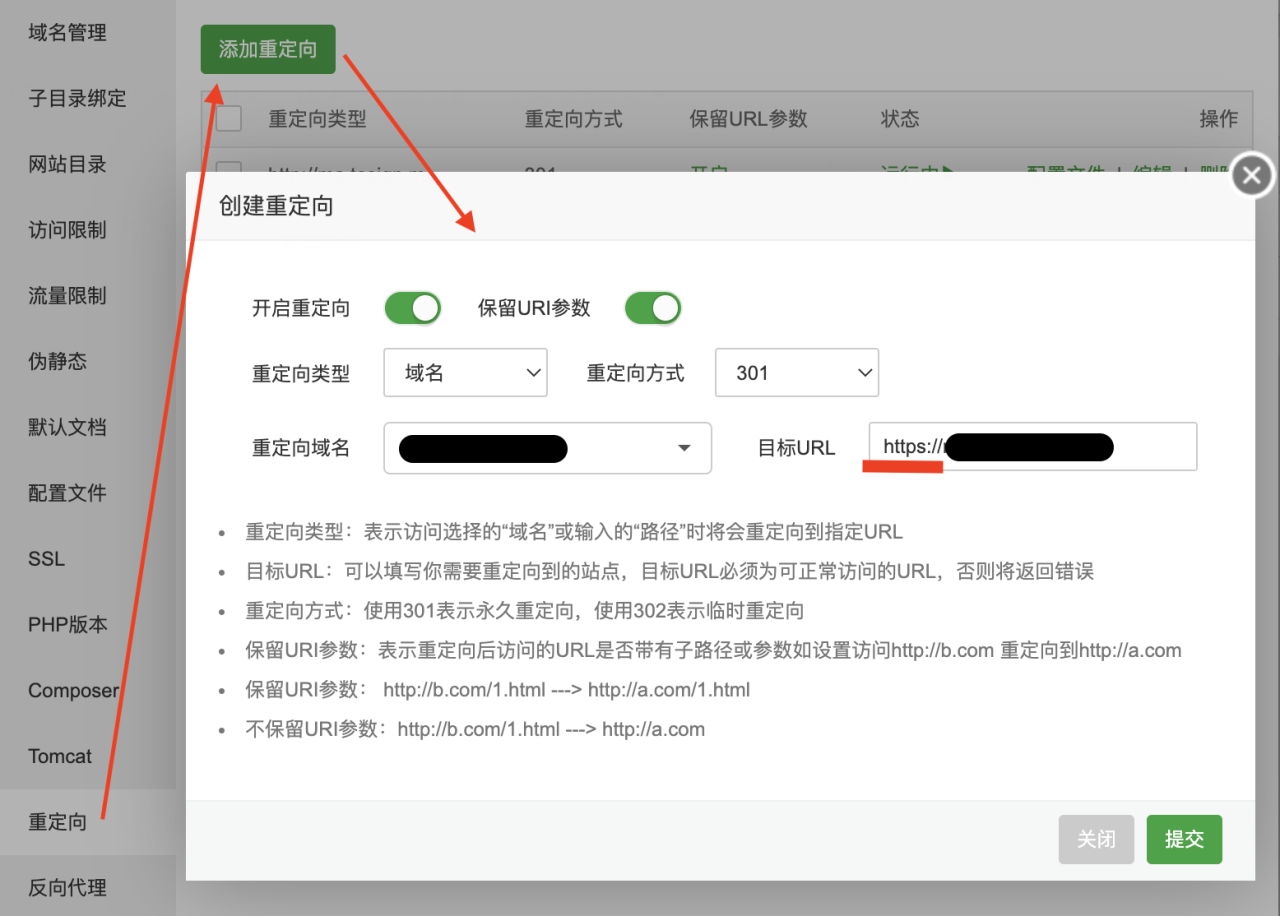
Task: Close the dialog with the circular X icon
Action: [x=1251, y=175]
